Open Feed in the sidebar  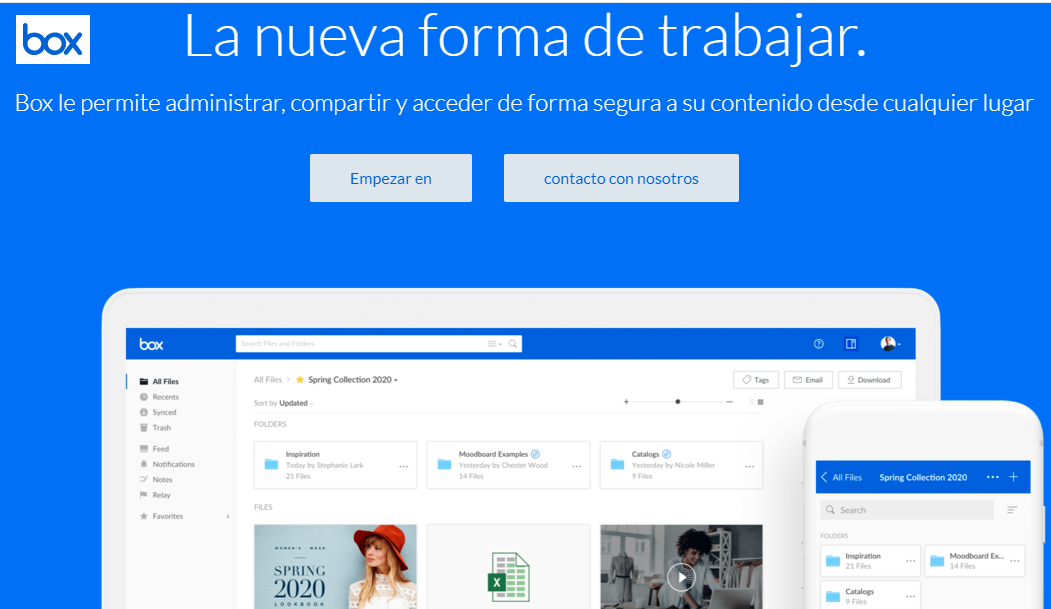(154, 449)
